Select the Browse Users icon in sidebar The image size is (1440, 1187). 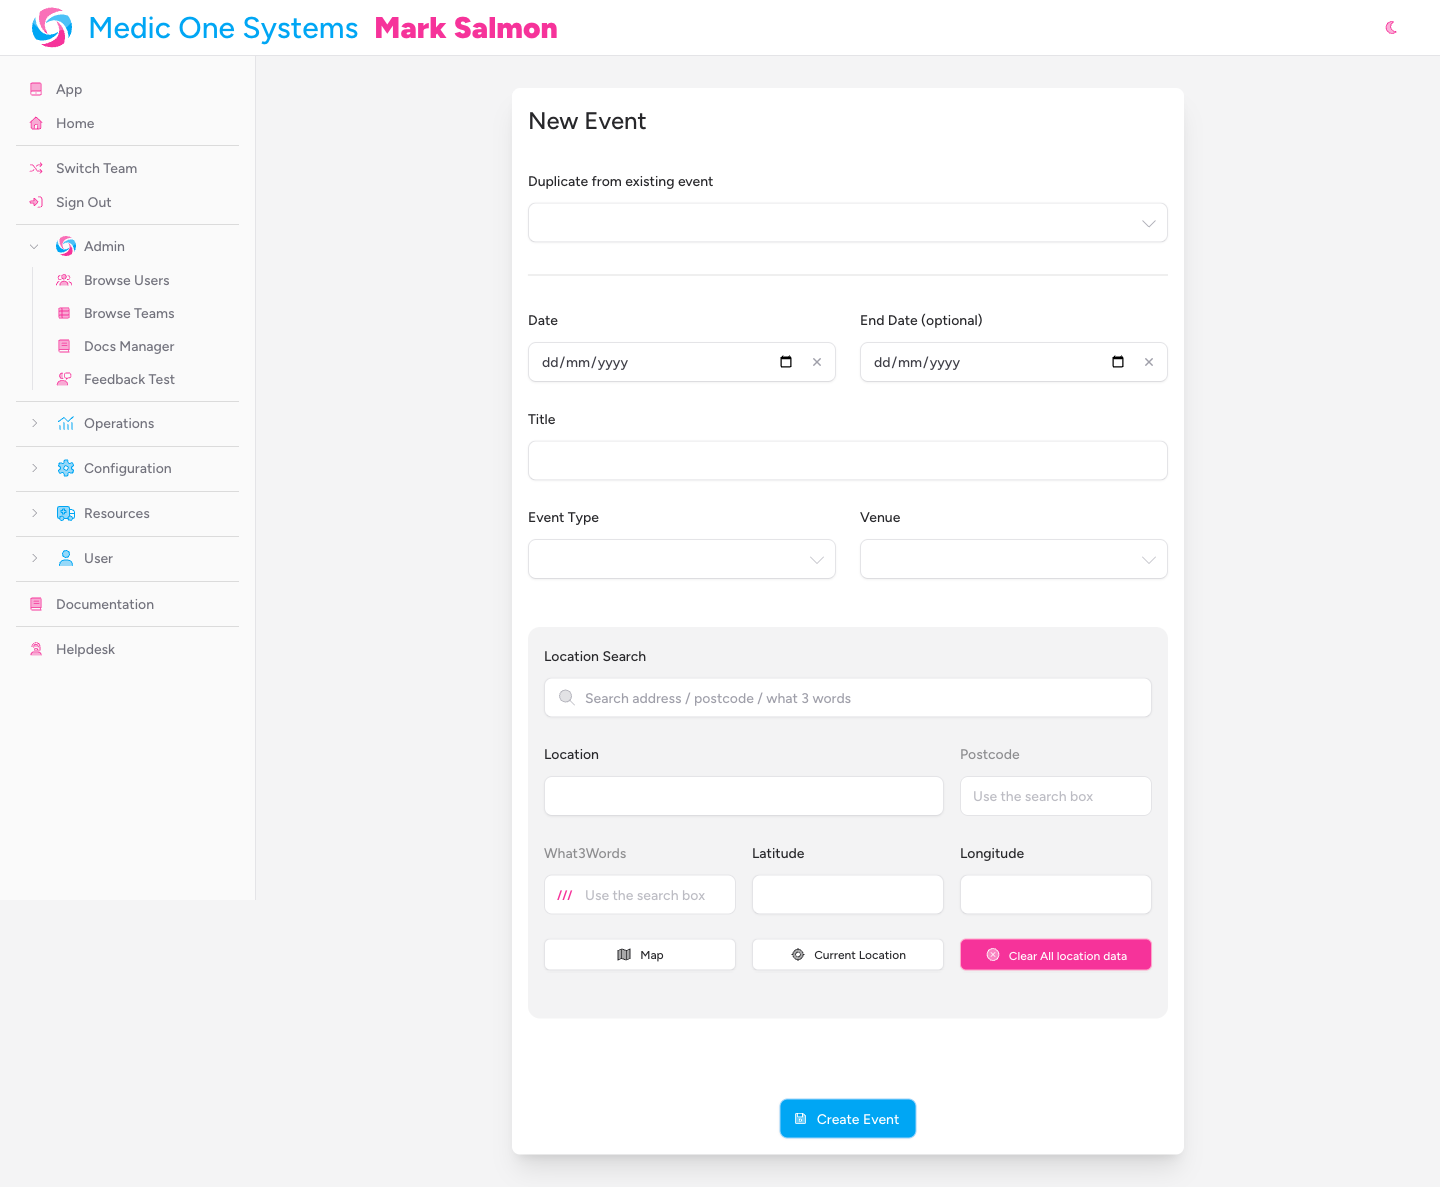coord(65,280)
